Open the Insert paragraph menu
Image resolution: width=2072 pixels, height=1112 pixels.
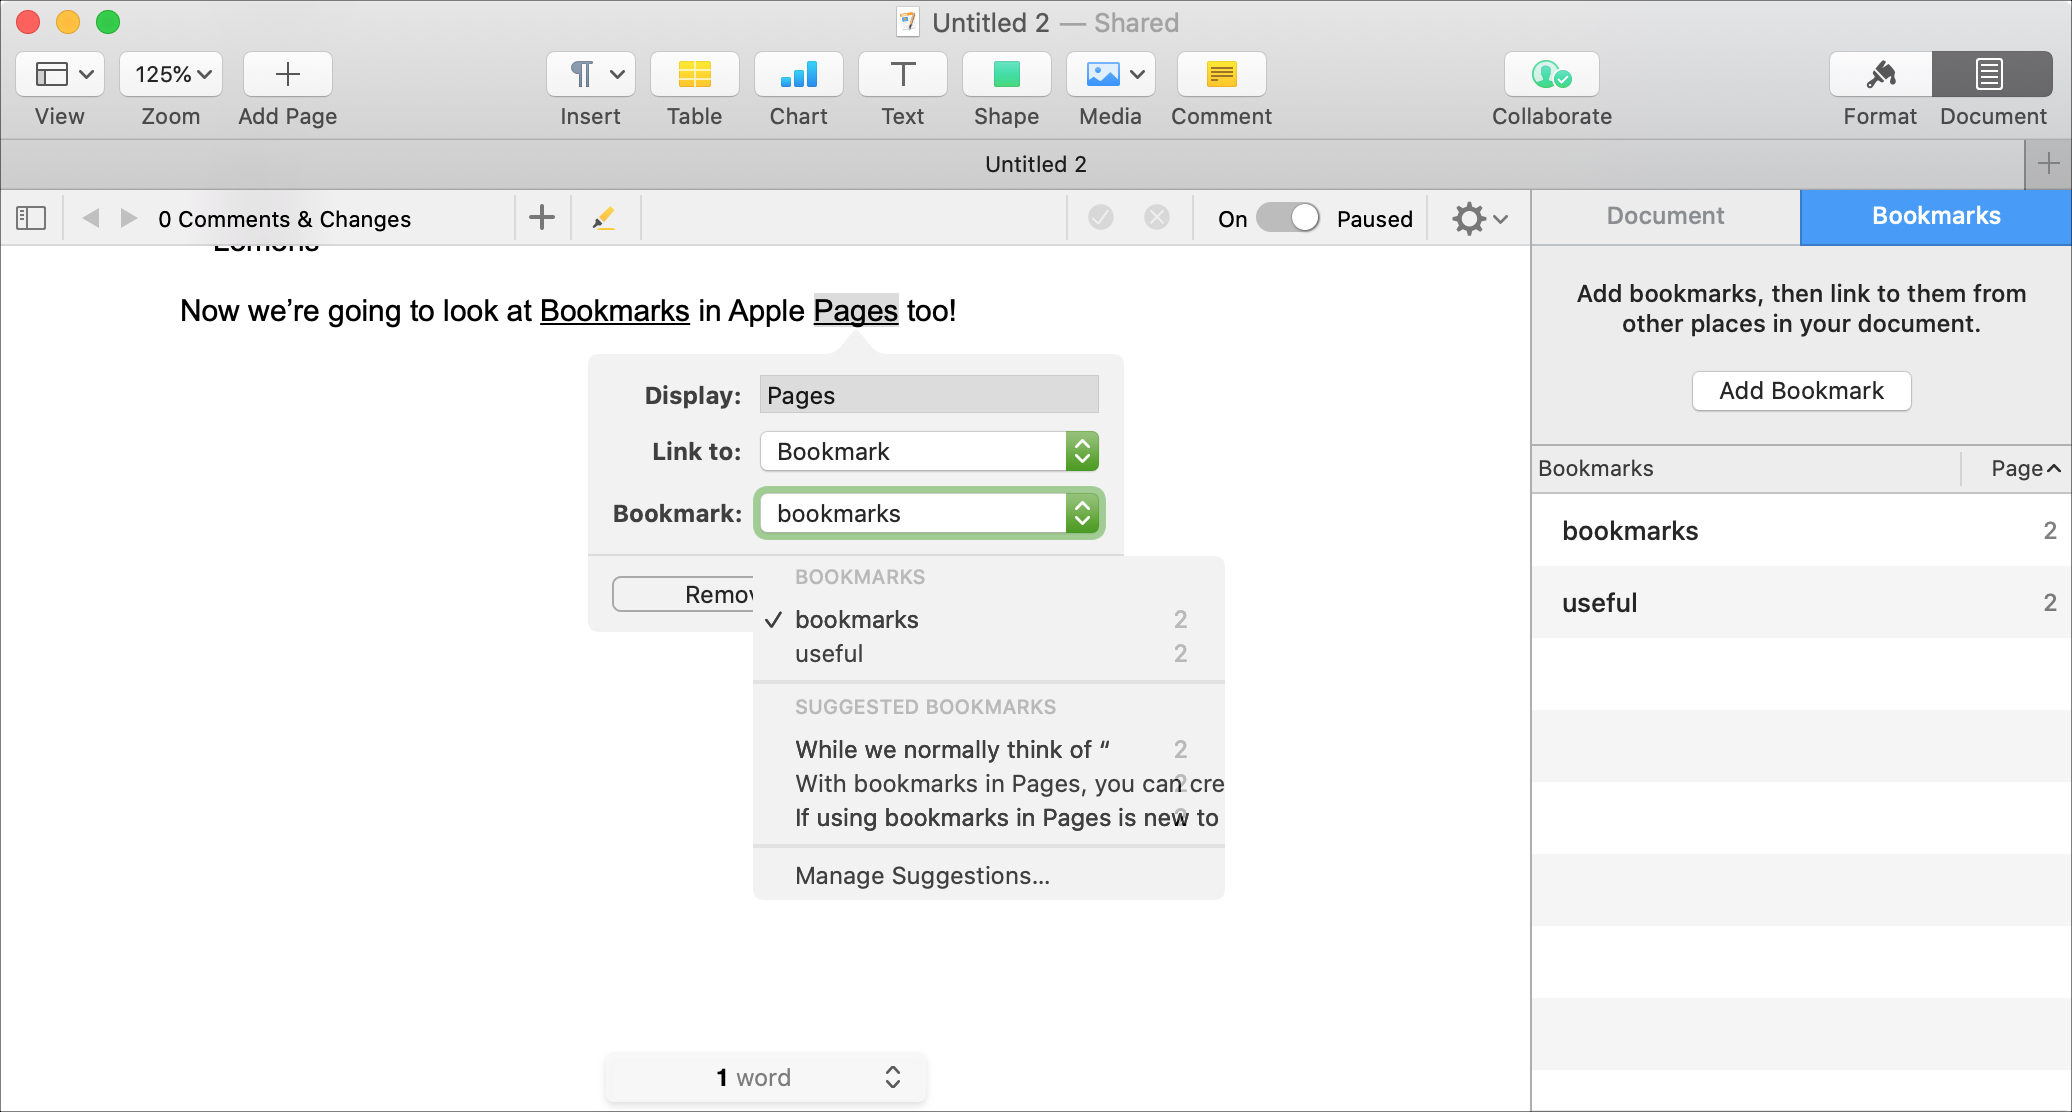click(591, 74)
